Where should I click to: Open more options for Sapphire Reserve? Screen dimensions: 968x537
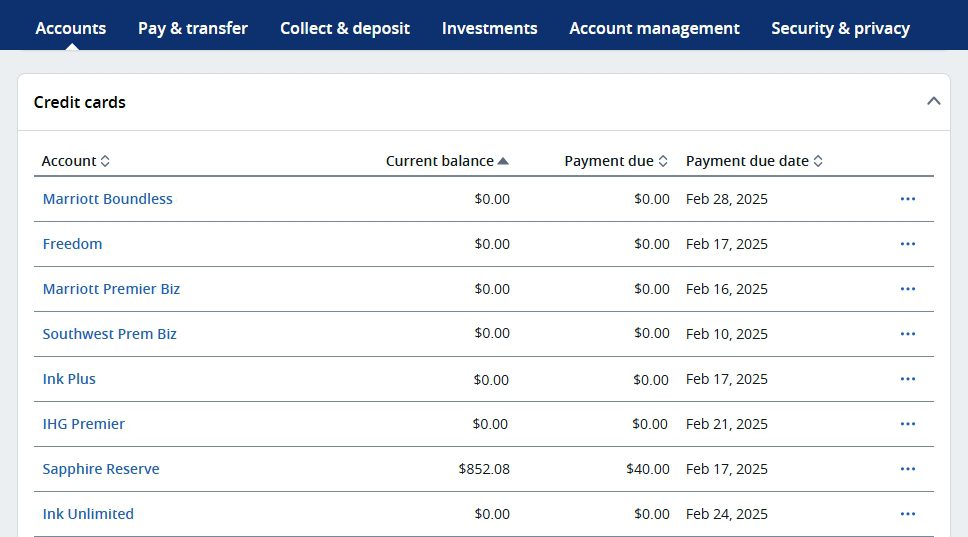tap(907, 469)
